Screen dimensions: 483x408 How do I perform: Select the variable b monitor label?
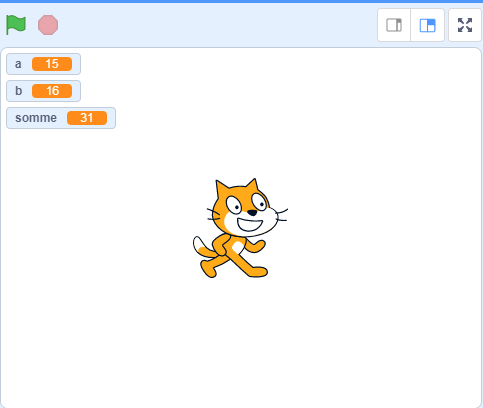pos(19,91)
